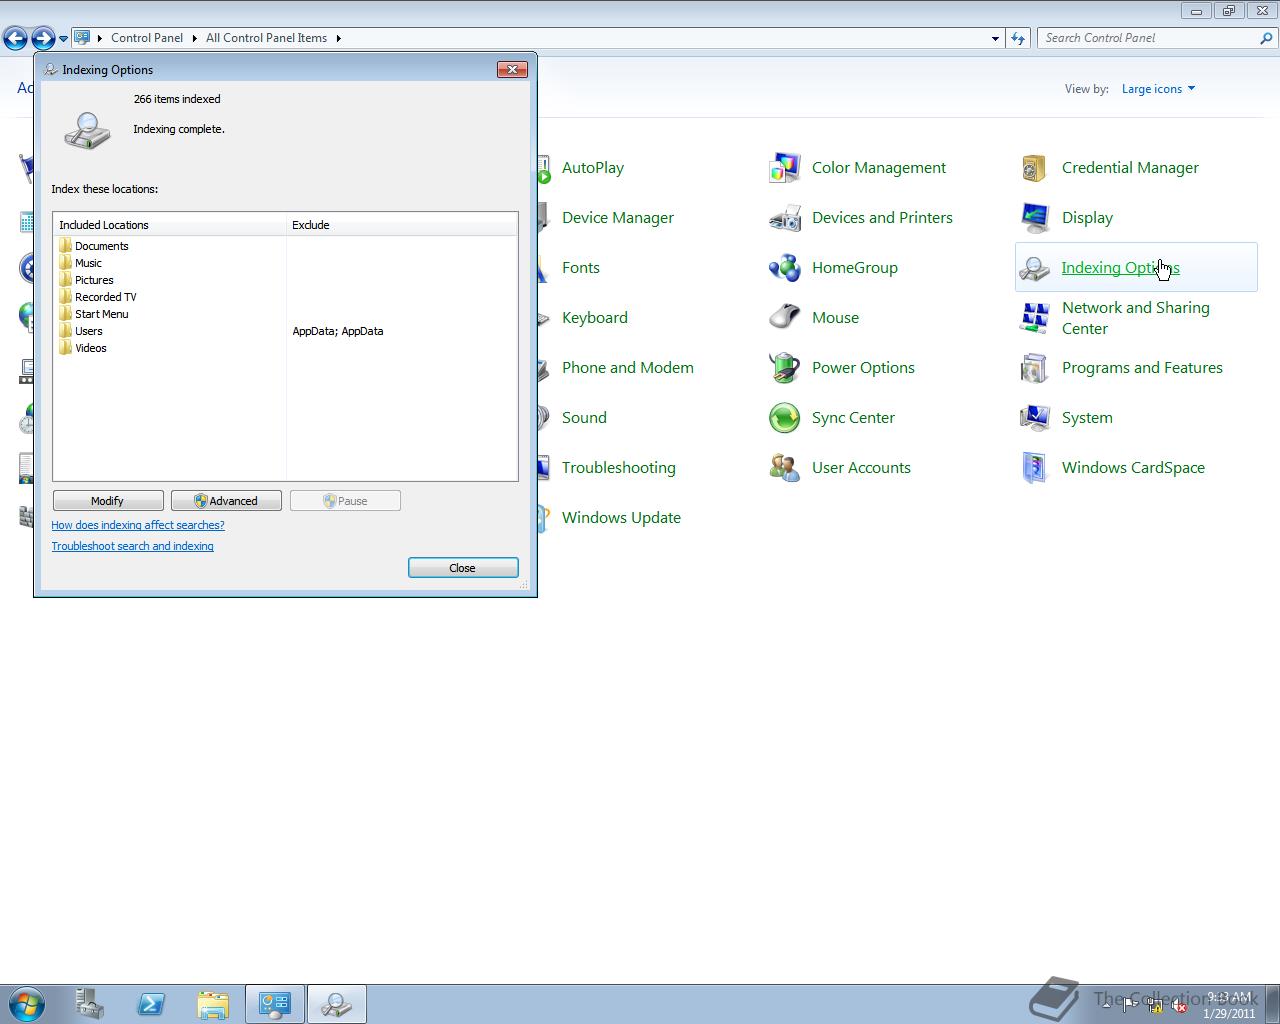
Task: Open the Device Manager link
Action: 618,218
